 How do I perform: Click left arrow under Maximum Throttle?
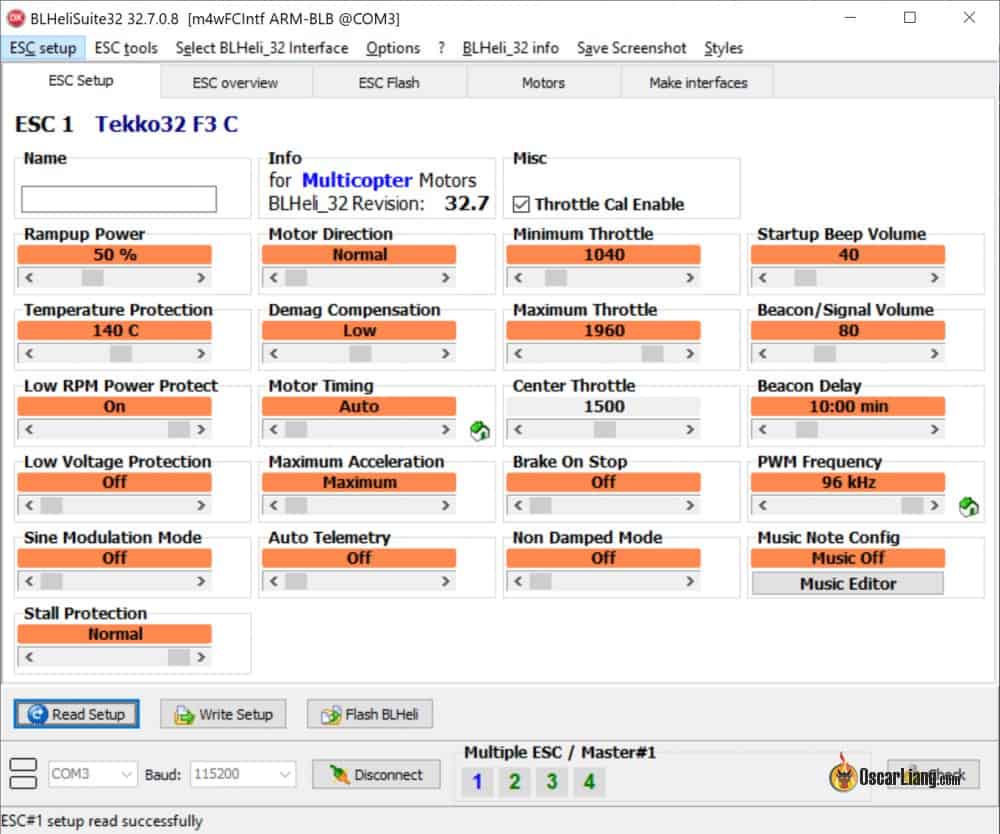click(x=518, y=353)
